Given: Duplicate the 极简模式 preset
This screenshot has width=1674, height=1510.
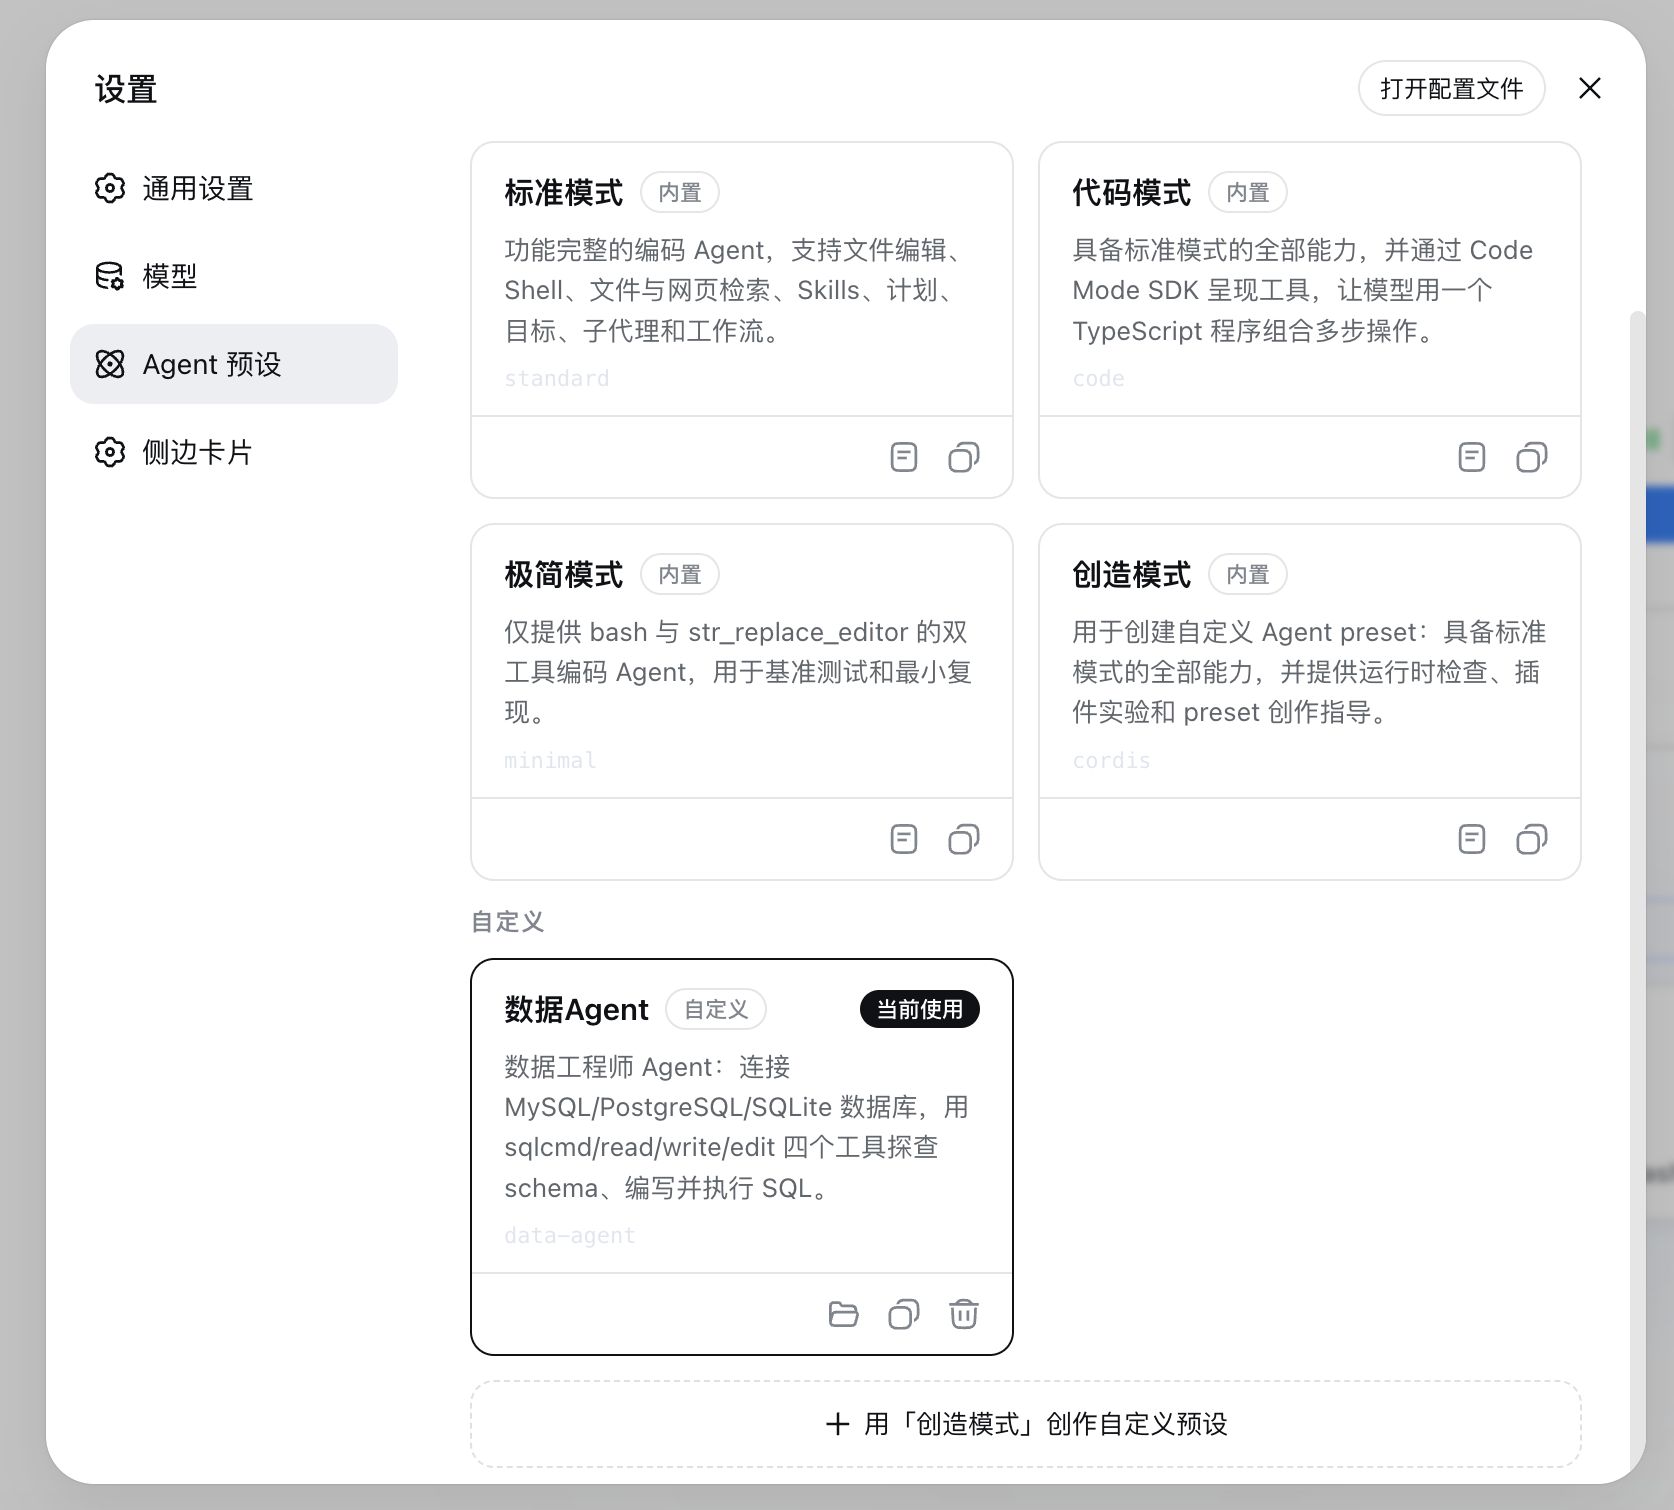Looking at the screenshot, I should 964,839.
